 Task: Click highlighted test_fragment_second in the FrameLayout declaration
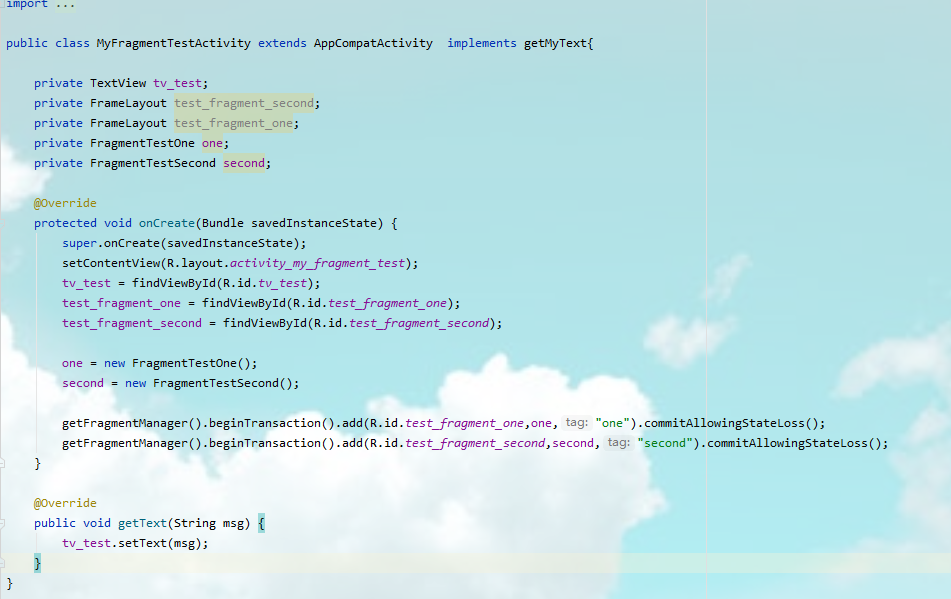[244, 103]
